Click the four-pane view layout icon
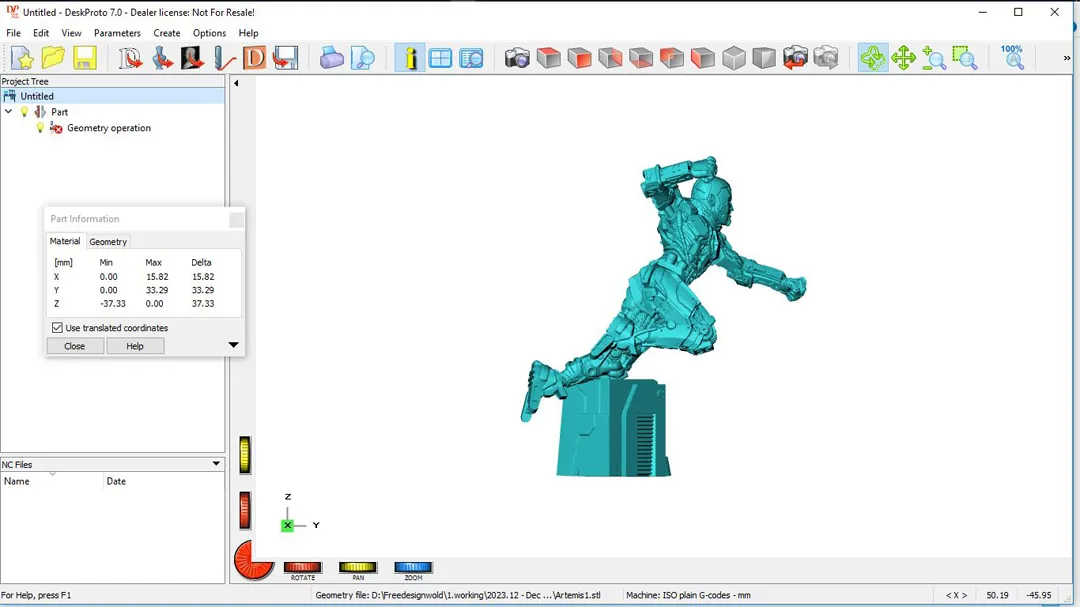The width and height of the screenshot is (1080, 607). point(440,58)
